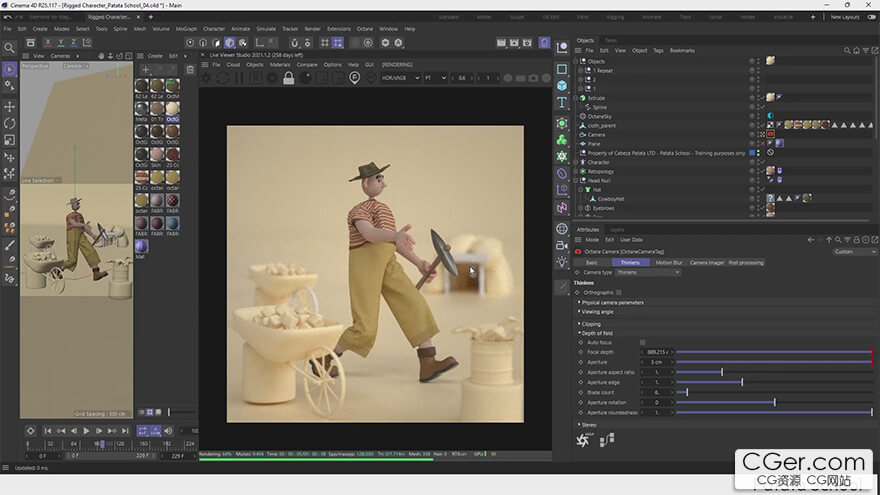Open the MoGraph menu

pos(186,29)
